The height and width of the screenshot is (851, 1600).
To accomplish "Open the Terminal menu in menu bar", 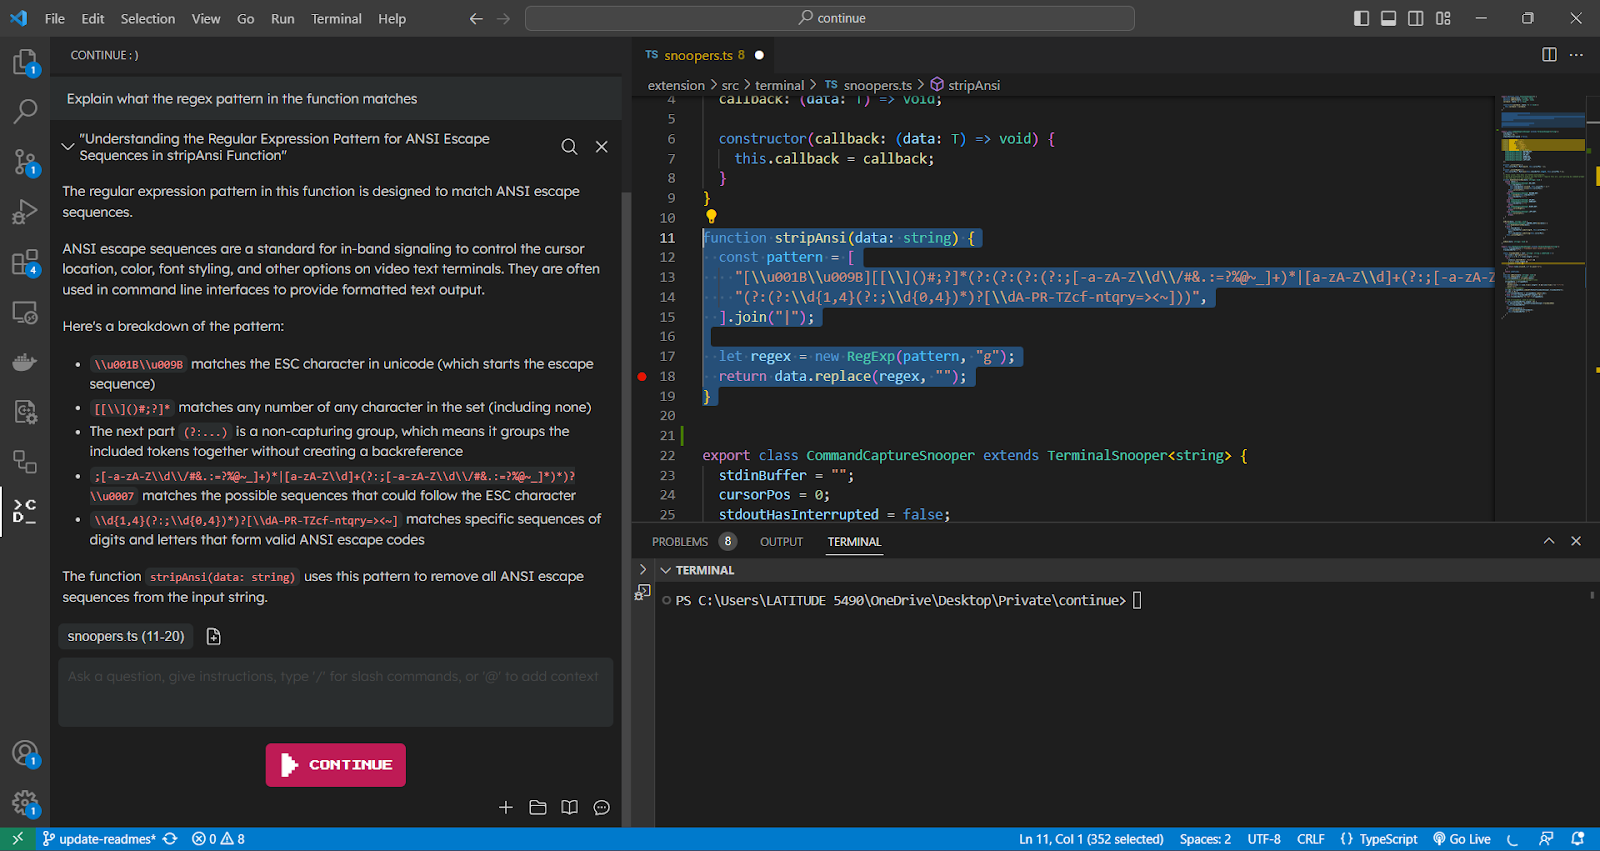I will (336, 18).
